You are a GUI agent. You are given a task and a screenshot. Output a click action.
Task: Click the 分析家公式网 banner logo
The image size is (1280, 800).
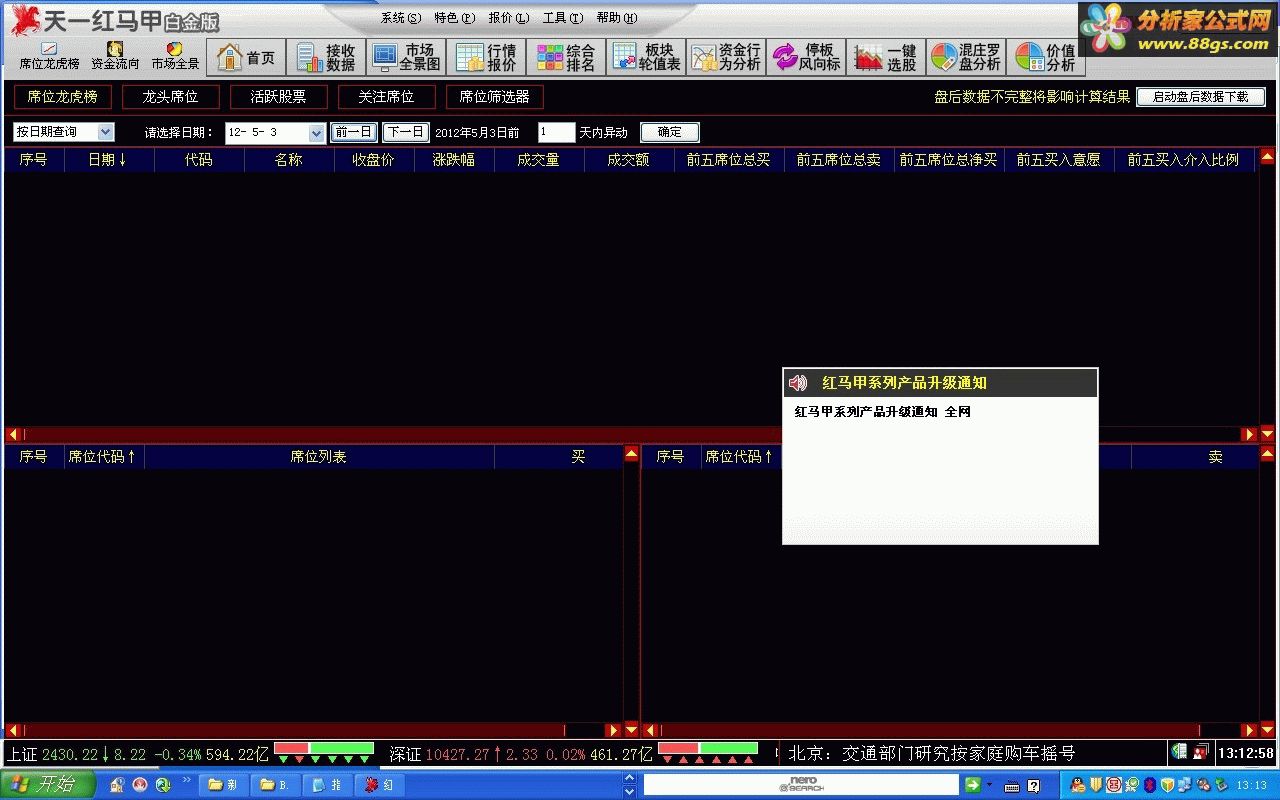click(1178, 30)
